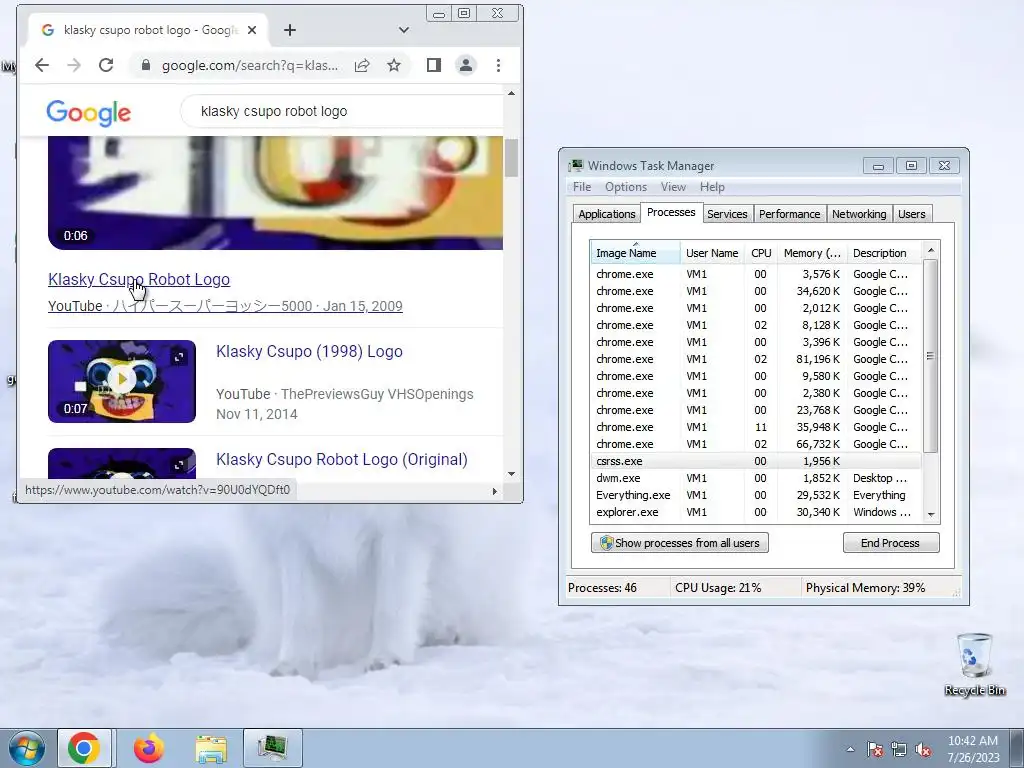Sort processes by User Name column
The image size is (1024, 768).
[712, 253]
